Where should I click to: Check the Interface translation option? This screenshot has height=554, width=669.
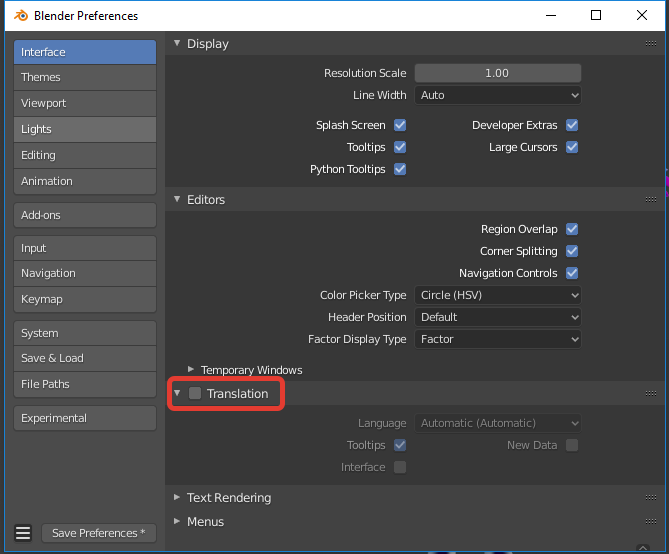click(400, 467)
